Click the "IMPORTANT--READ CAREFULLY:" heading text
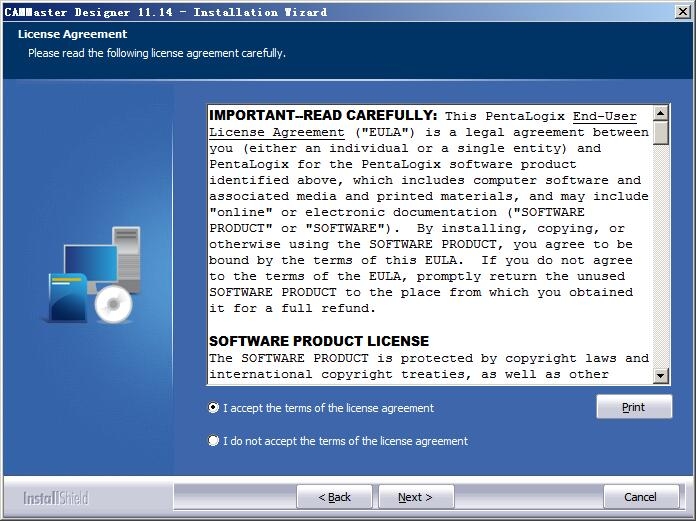Image resolution: width=696 pixels, height=521 pixels. click(323, 115)
